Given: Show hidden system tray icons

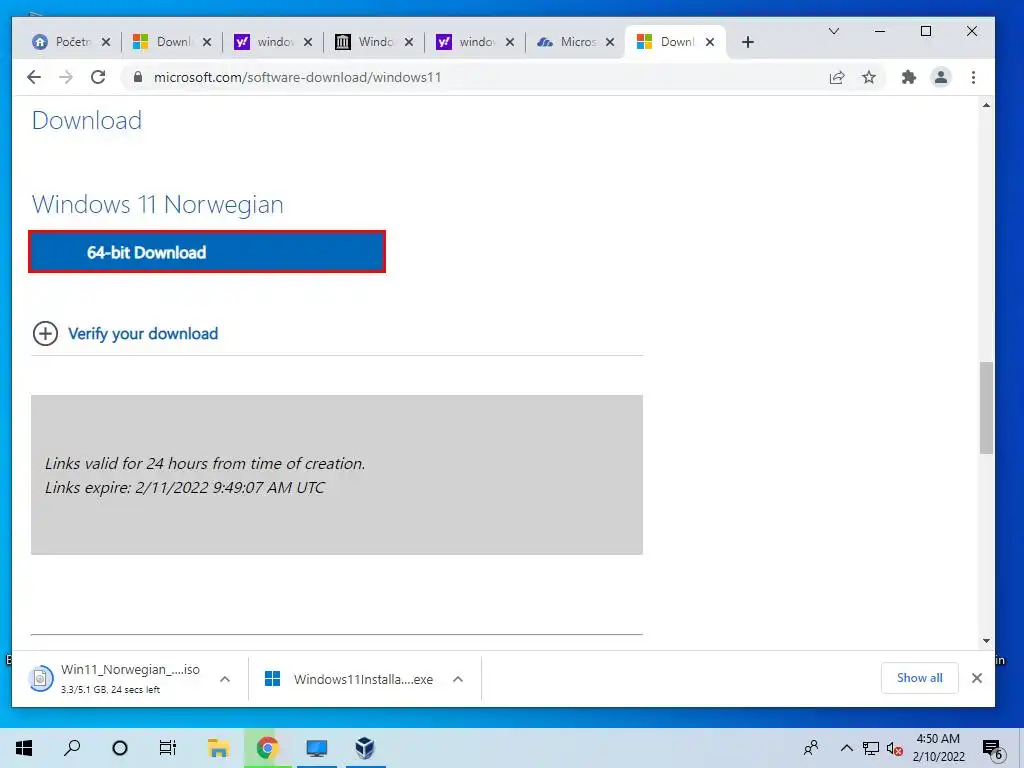Looking at the screenshot, I should [x=846, y=748].
